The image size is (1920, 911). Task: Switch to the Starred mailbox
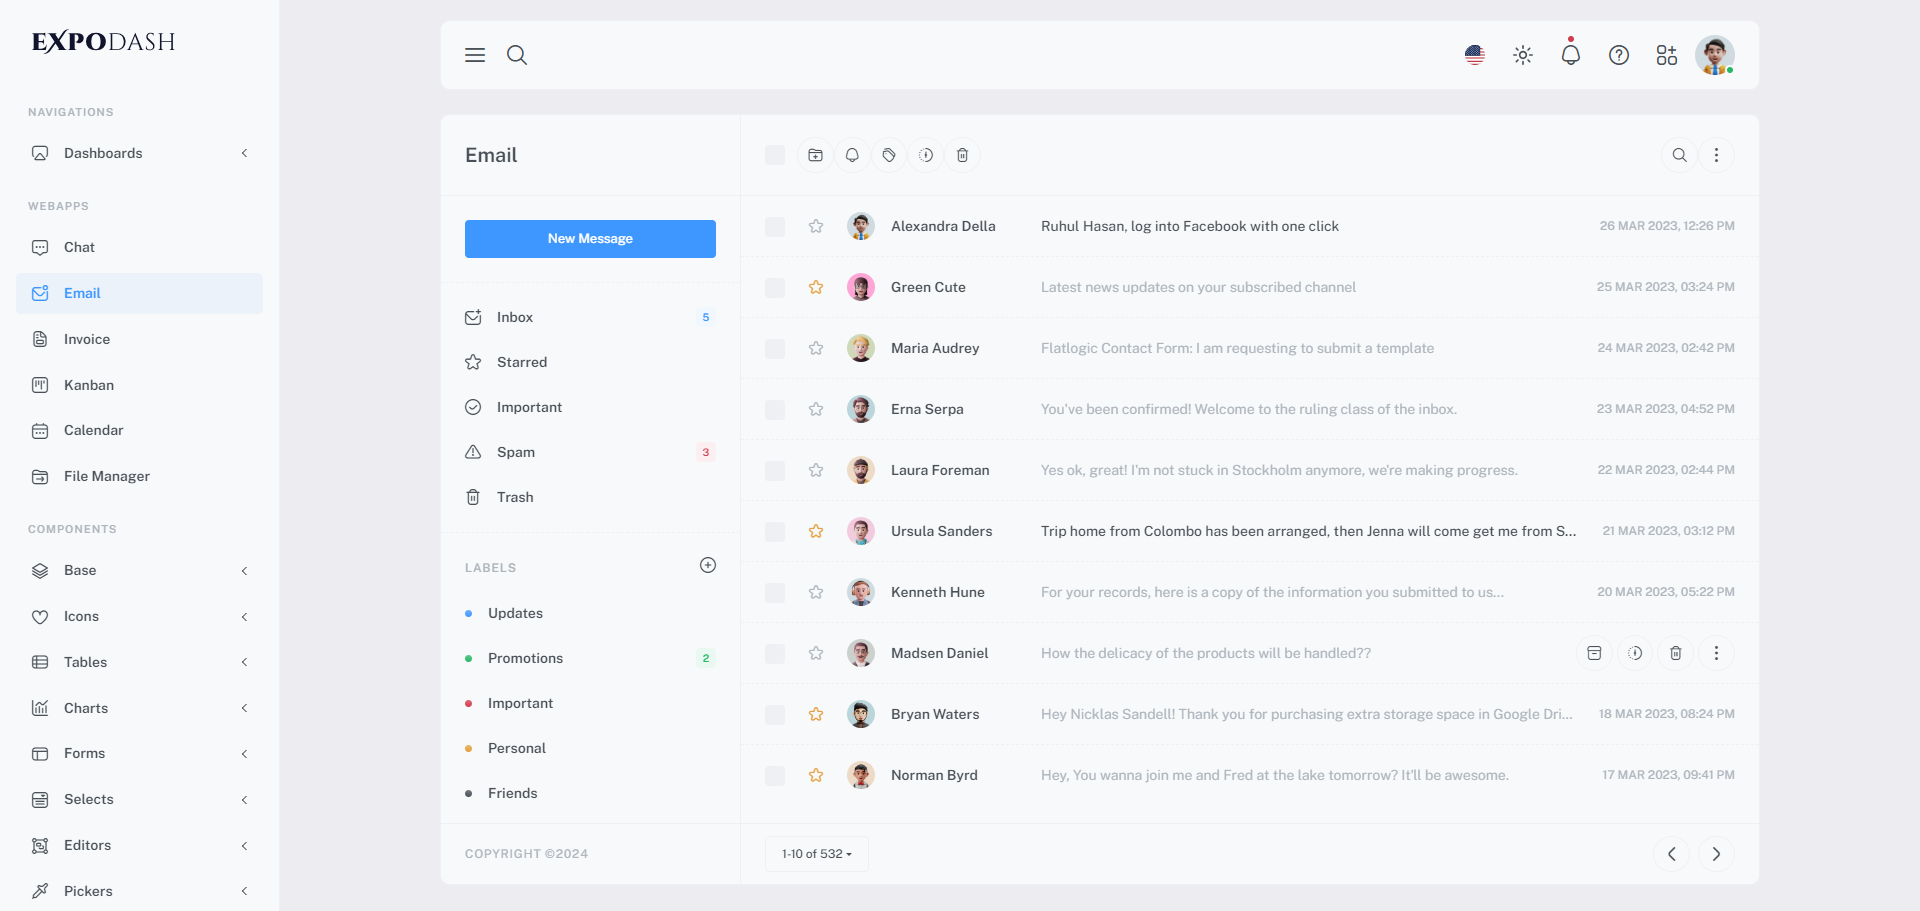(521, 362)
